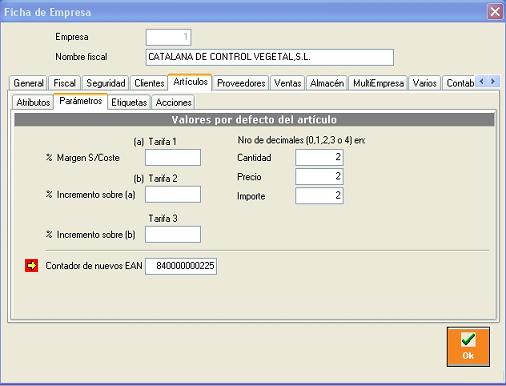Image resolution: width=506 pixels, height=386 pixels.
Task: Click the Precio decimals field
Action: click(x=319, y=176)
